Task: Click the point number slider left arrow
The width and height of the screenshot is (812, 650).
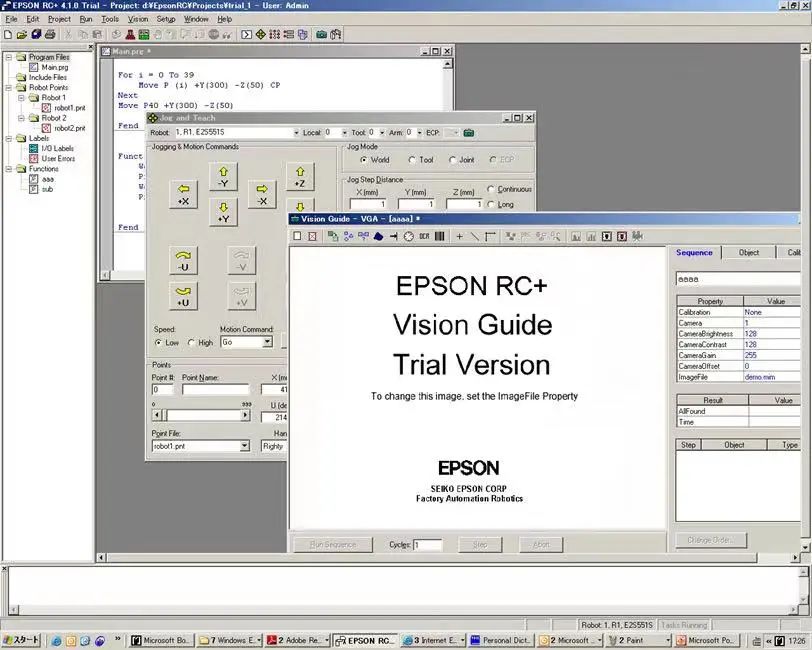Action: pos(157,415)
